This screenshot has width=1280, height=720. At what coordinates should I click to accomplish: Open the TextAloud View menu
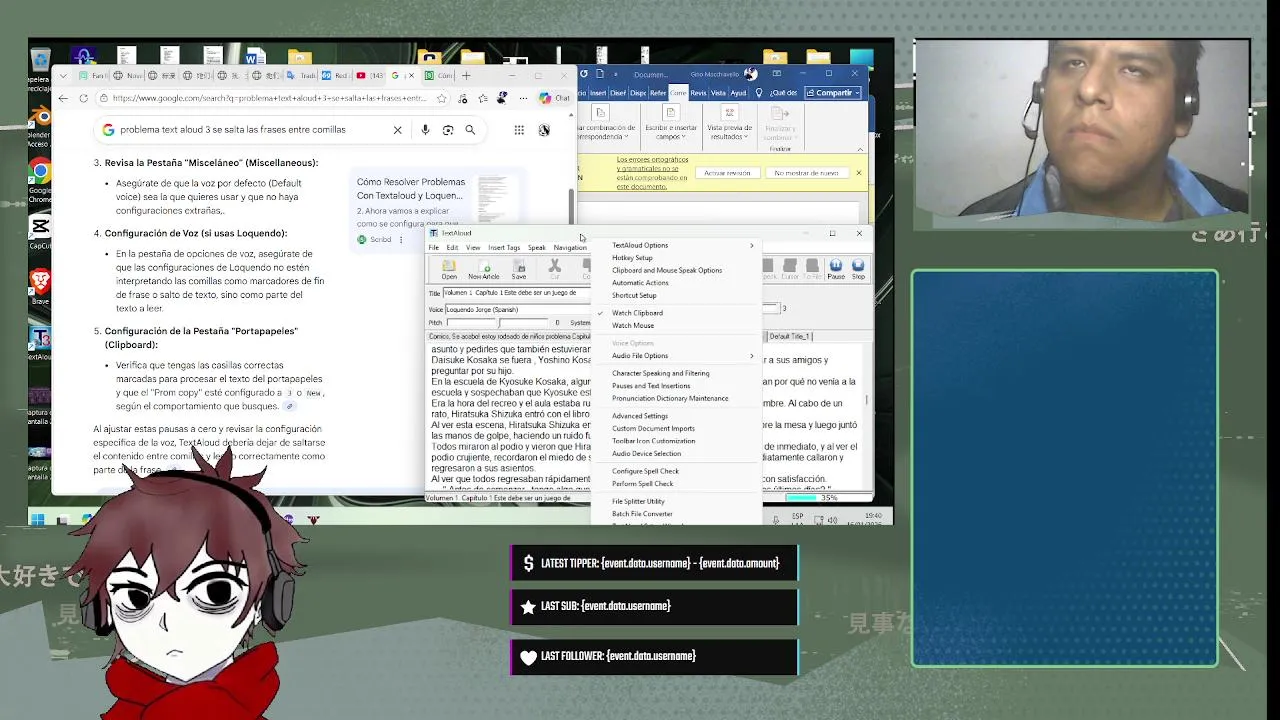pyautogui.click(x=473, y=247)
